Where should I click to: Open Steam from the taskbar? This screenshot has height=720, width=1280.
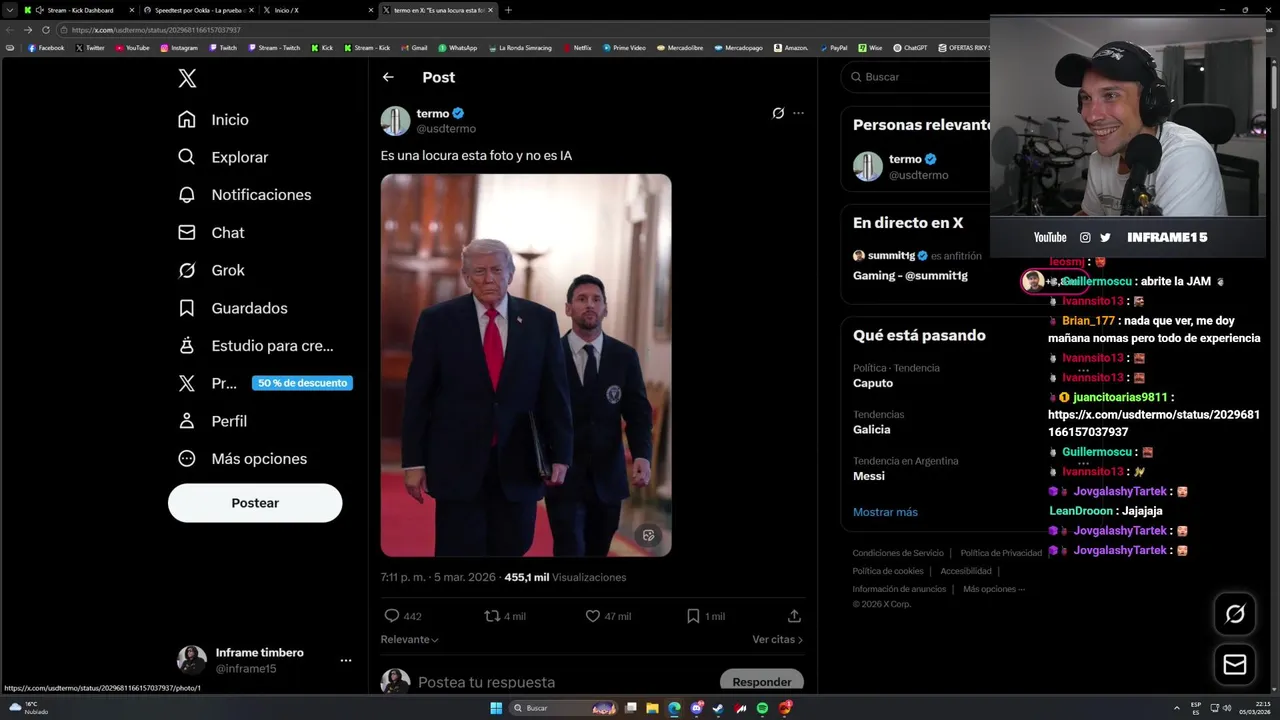(x=718, y=708)
